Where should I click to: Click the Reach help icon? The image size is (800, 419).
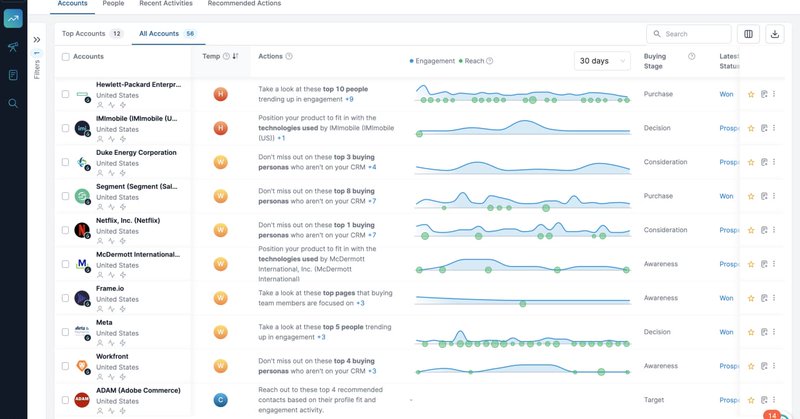click(490, 61)
